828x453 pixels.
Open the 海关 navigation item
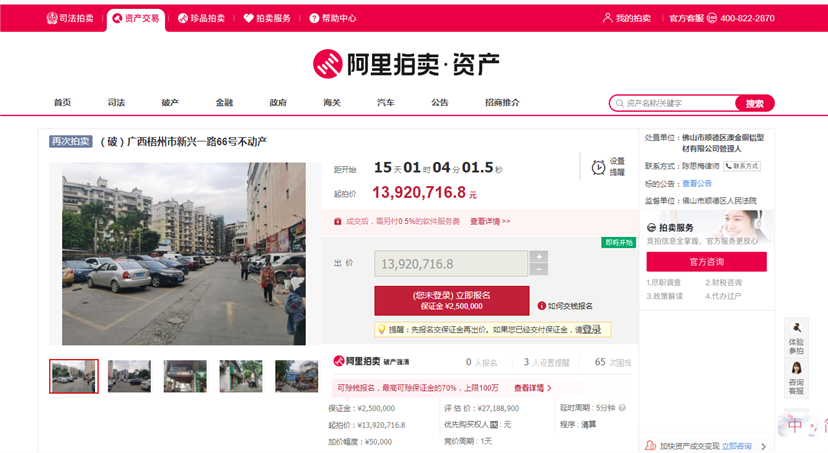pyautogui.click(x=332, y=102)
